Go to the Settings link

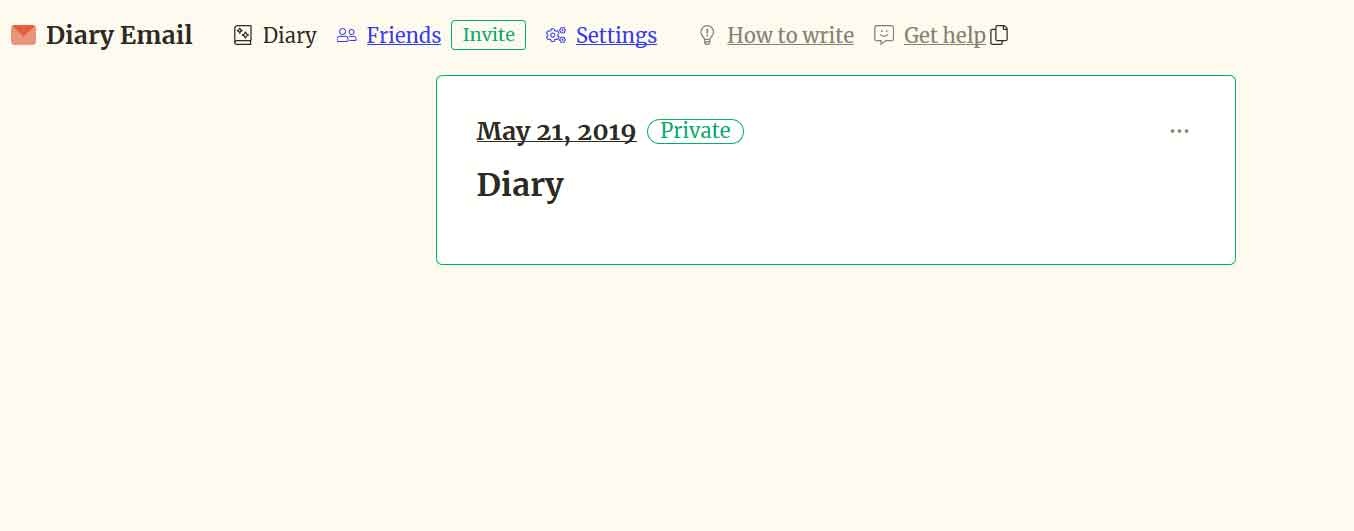point(616,35)
